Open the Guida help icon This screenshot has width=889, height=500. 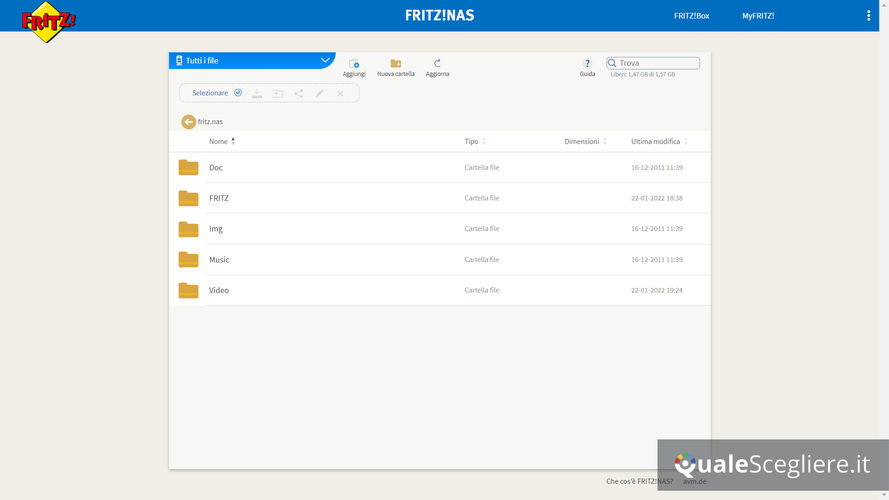pos(587,64)
